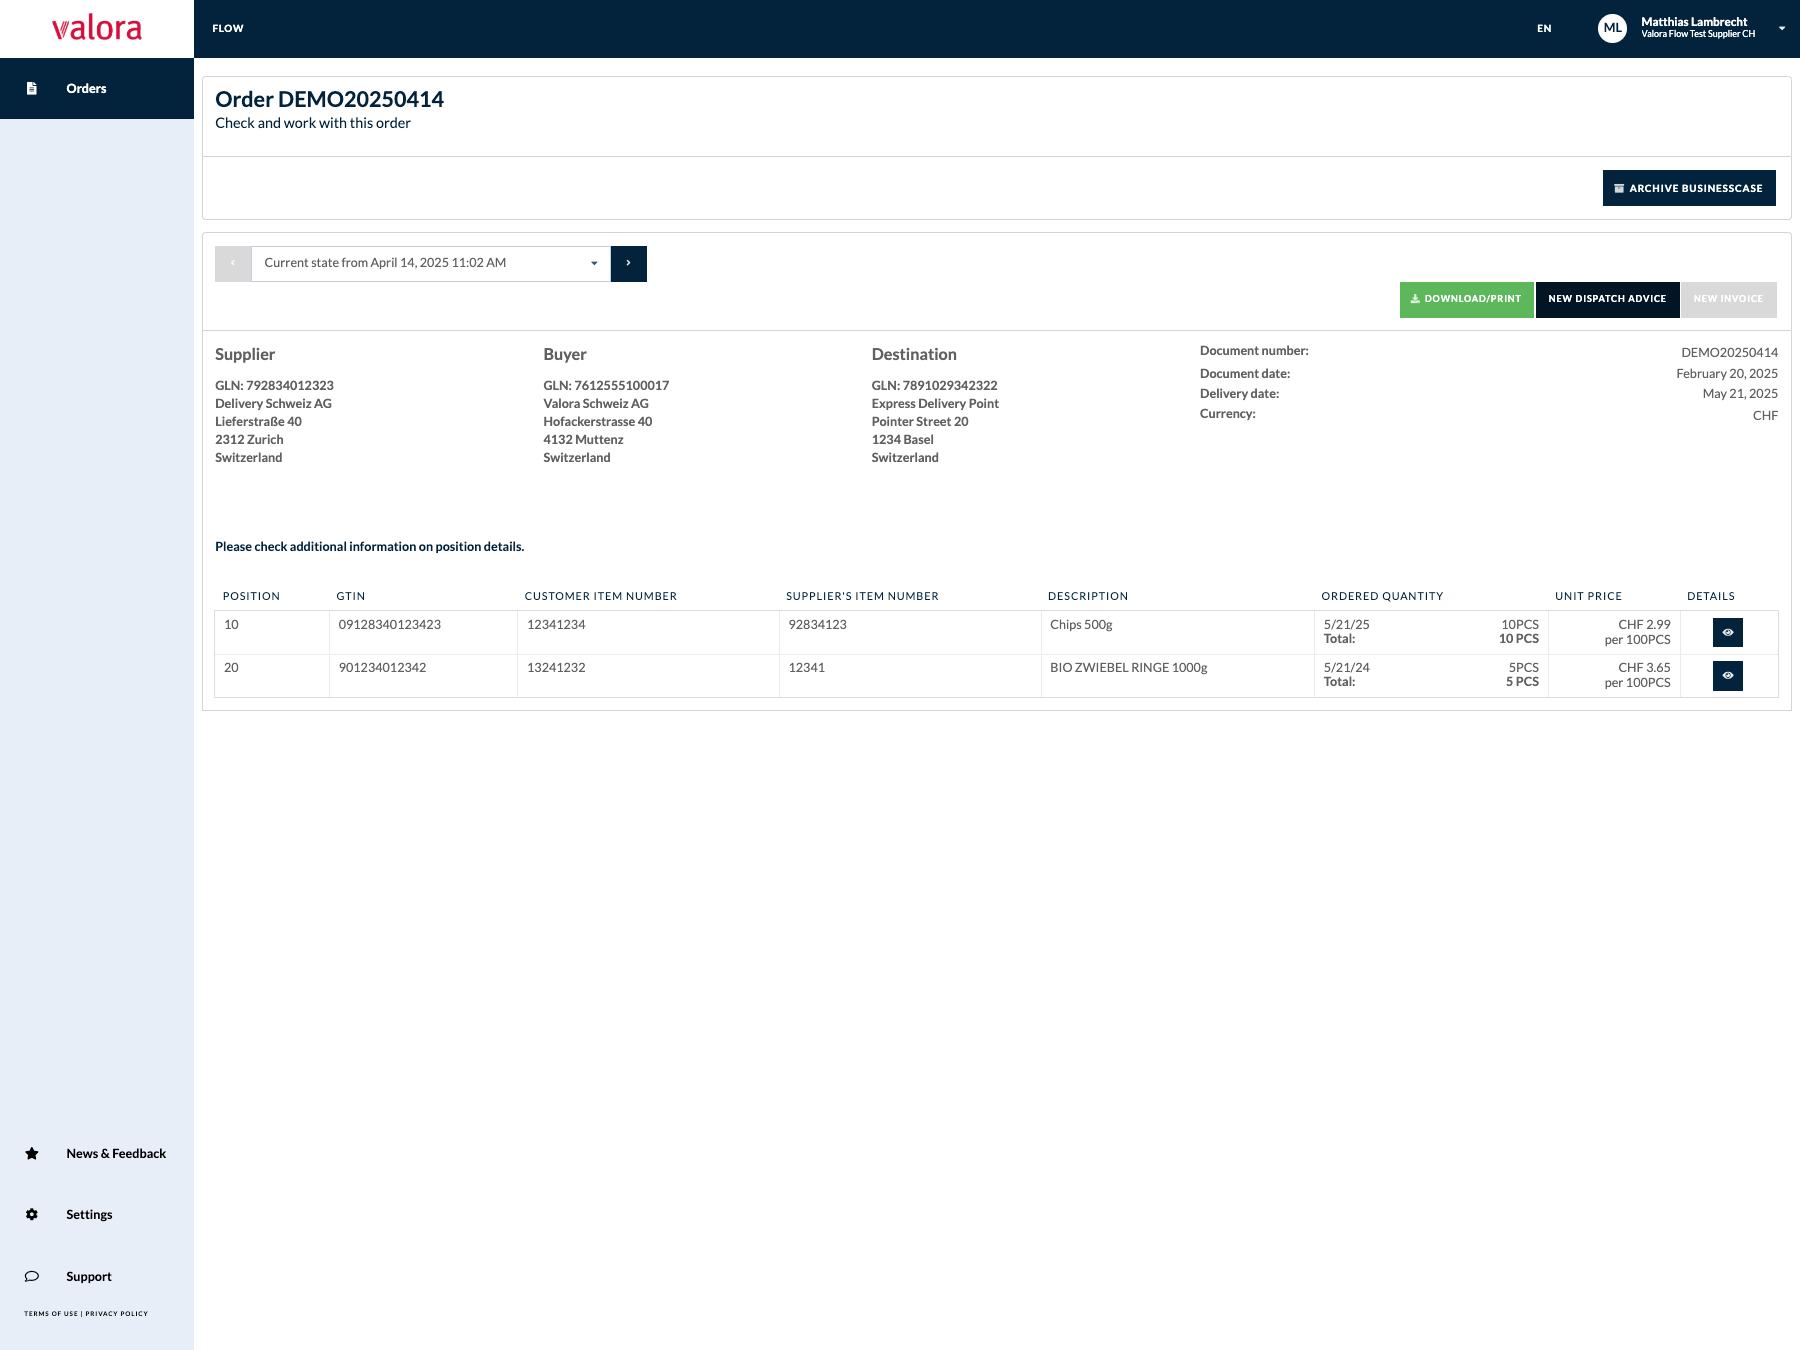The width and height of the screenshot is (1800, 1350).
Task: Go to next order state arrow
Action: [628, 263]
